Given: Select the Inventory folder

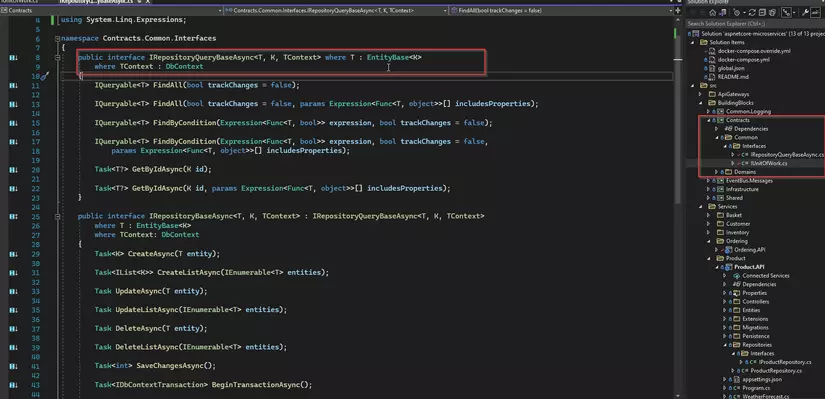Looking at the screenshot, I should click(x=737, y=233).
